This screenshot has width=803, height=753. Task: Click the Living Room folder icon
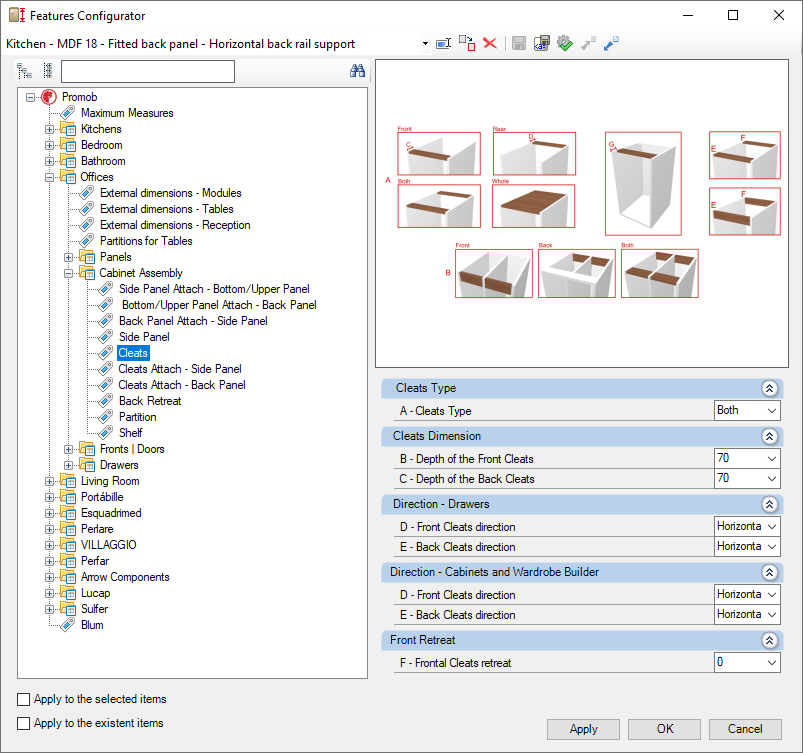(x=68, y=480)
